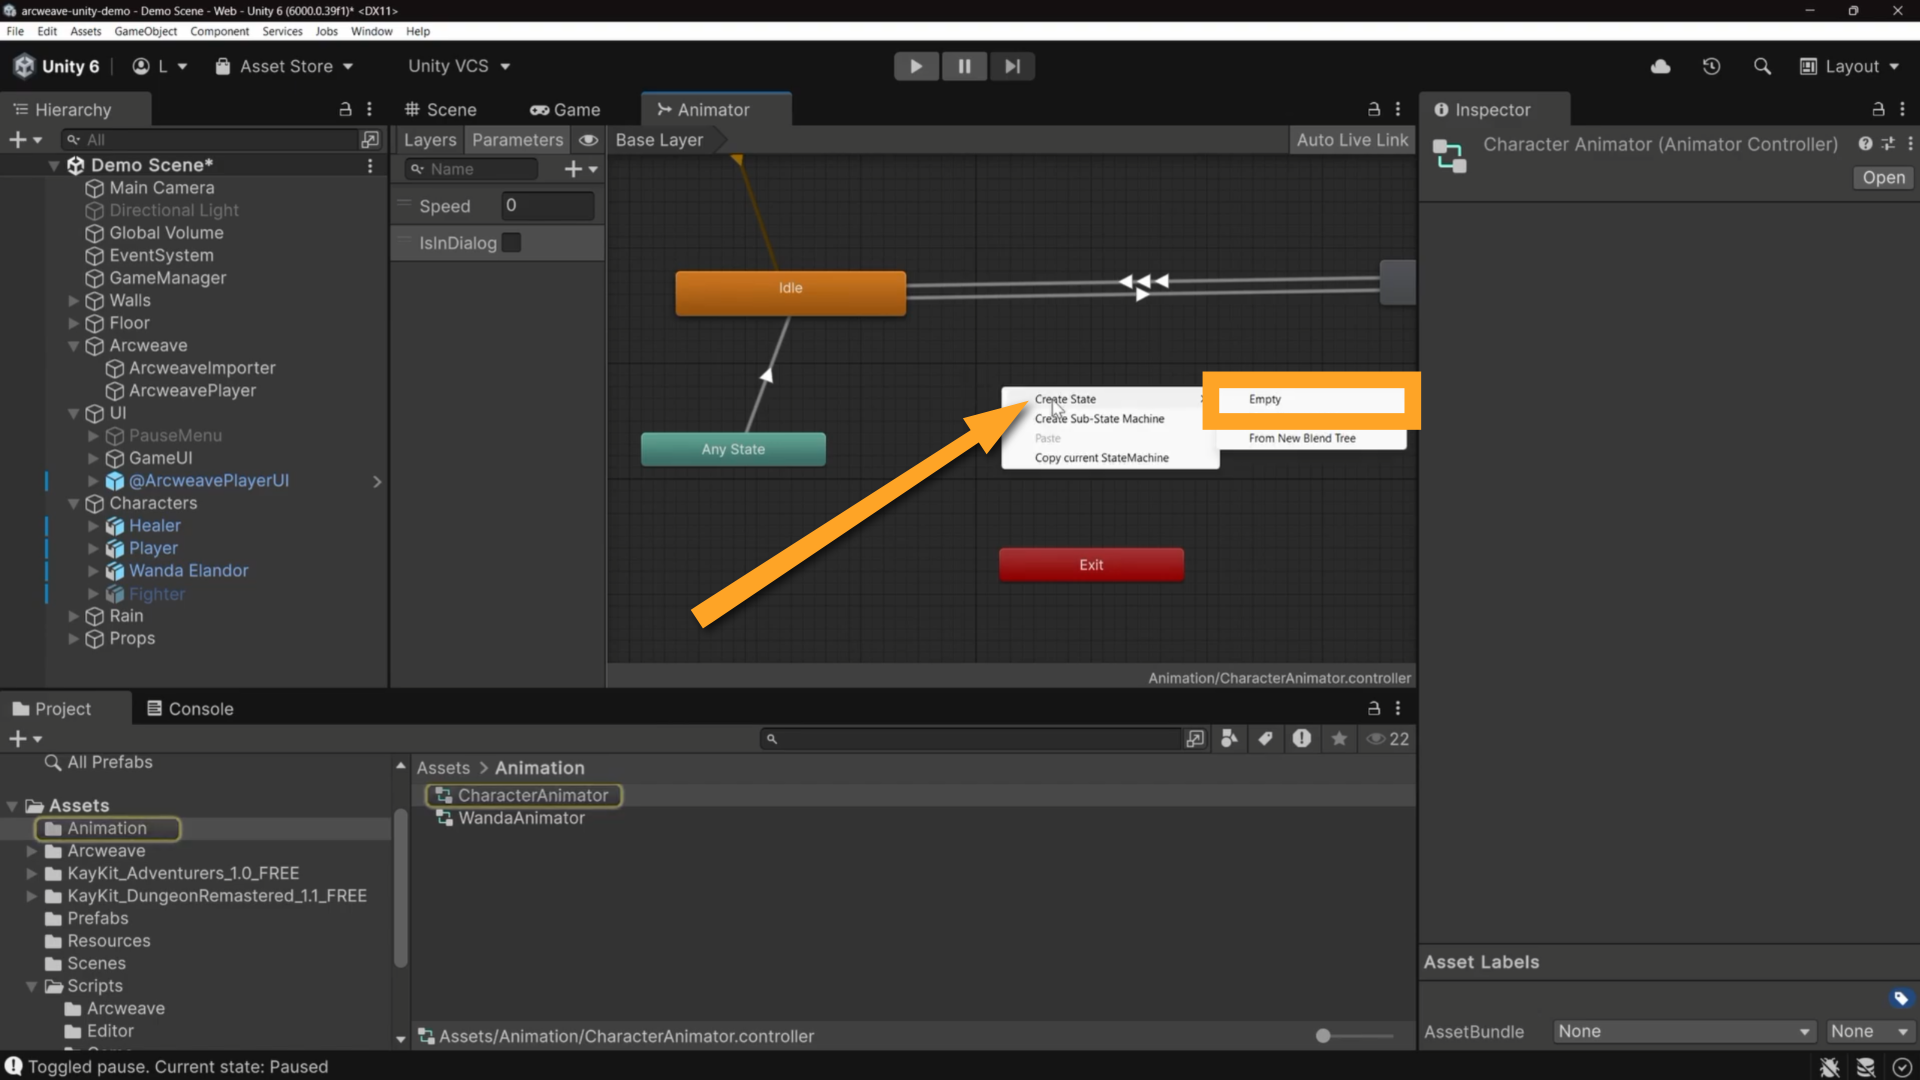This screenshot has height=1080, width=1920.
Task: Open Hierarchy panel more options menu
Action: click(369, 109)
